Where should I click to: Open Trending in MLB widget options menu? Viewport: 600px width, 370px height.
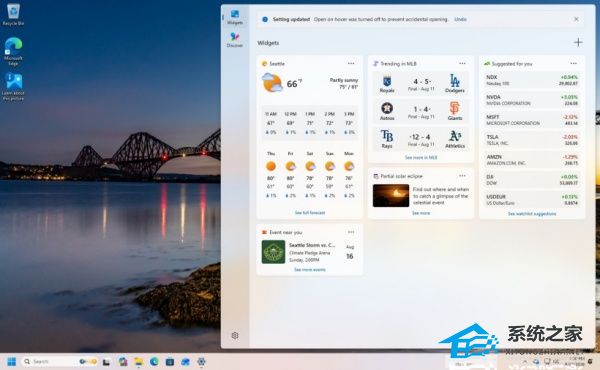[462, 64]
